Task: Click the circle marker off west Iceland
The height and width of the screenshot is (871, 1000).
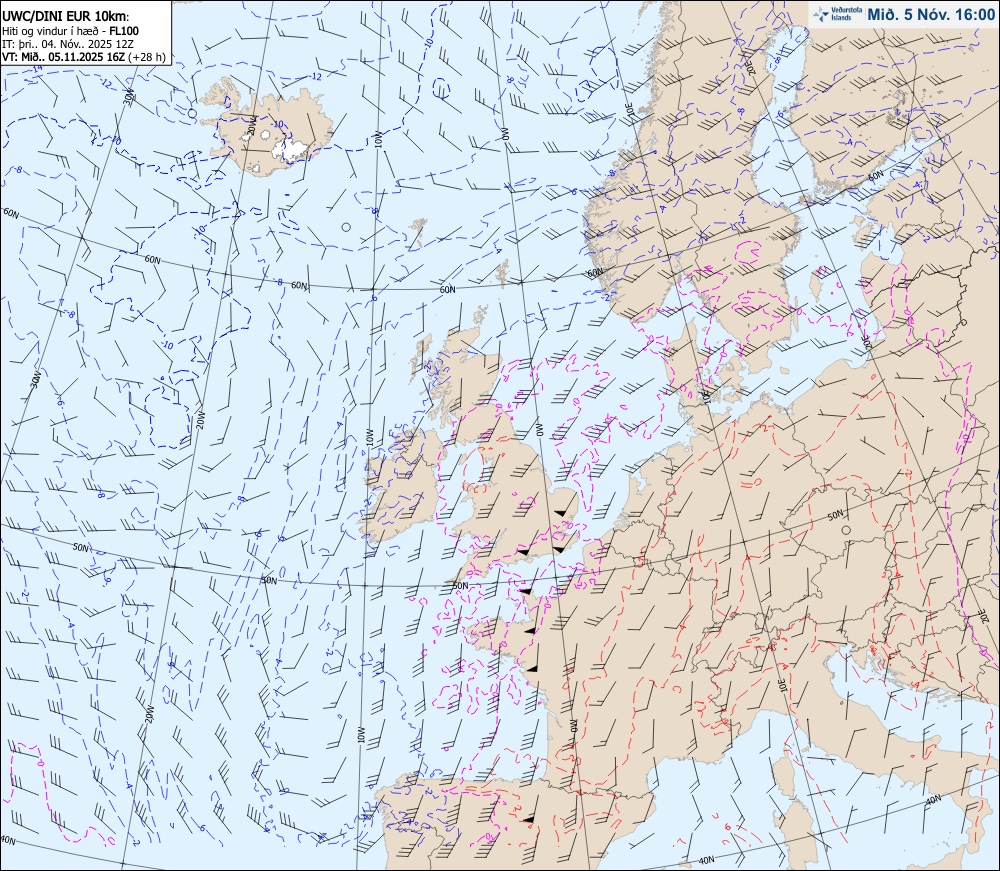Action: pyautogui.click(x=193, y=113)
